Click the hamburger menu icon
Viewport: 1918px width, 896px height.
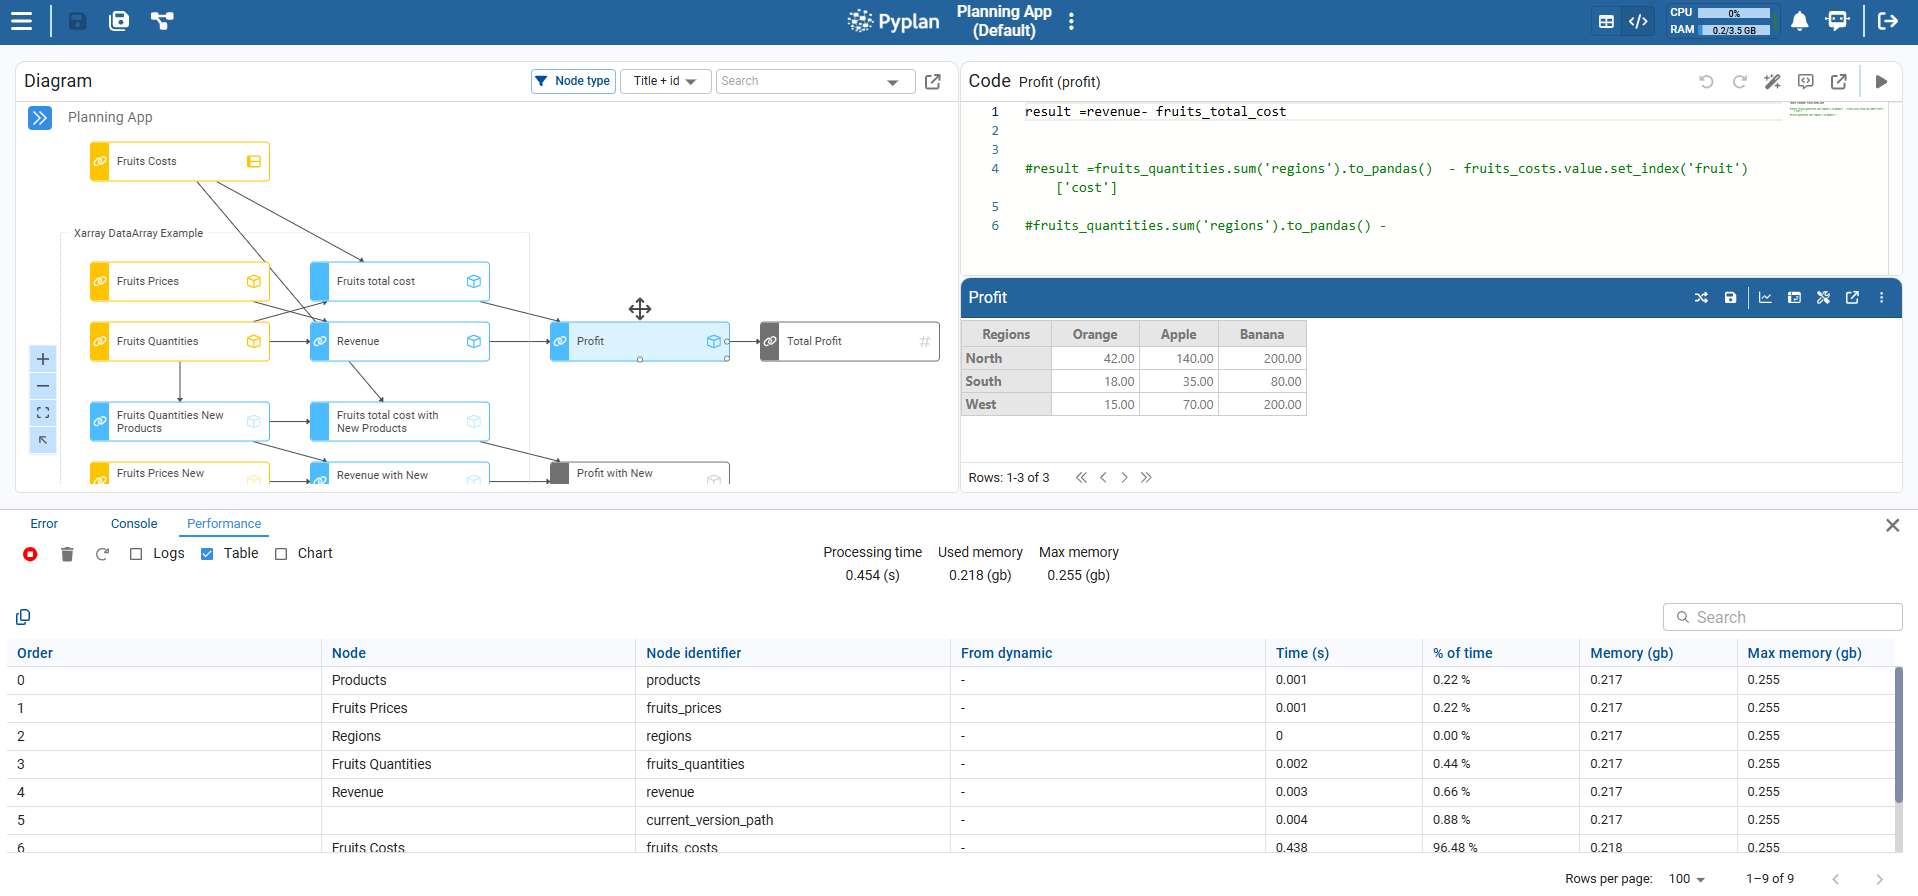21,21
